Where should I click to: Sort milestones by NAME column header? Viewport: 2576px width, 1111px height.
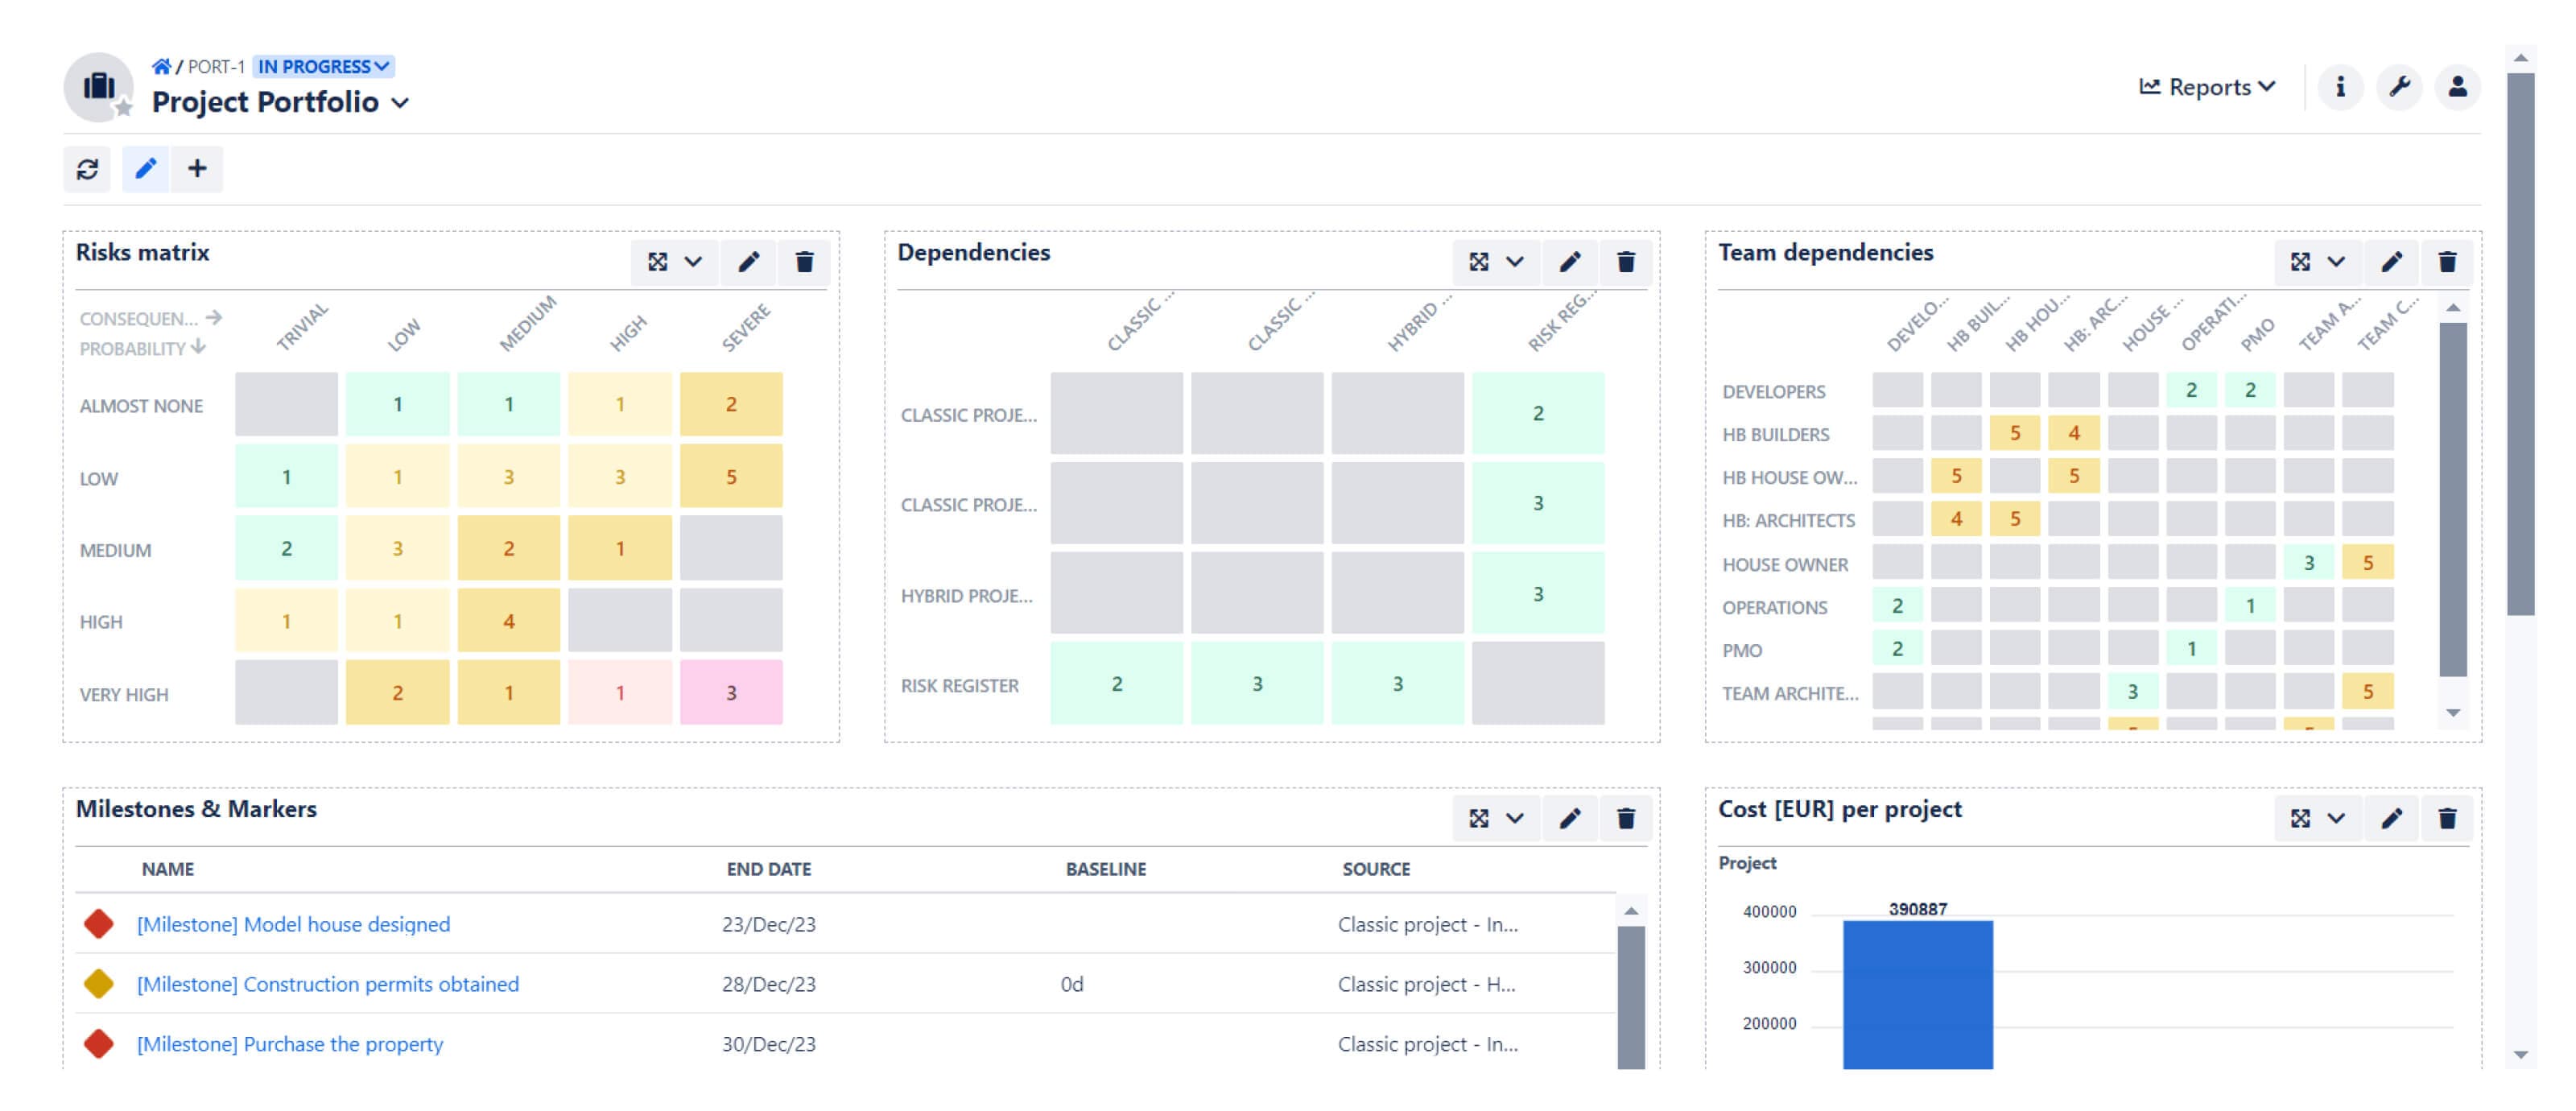pyautogui.click(x=167, y=869)
